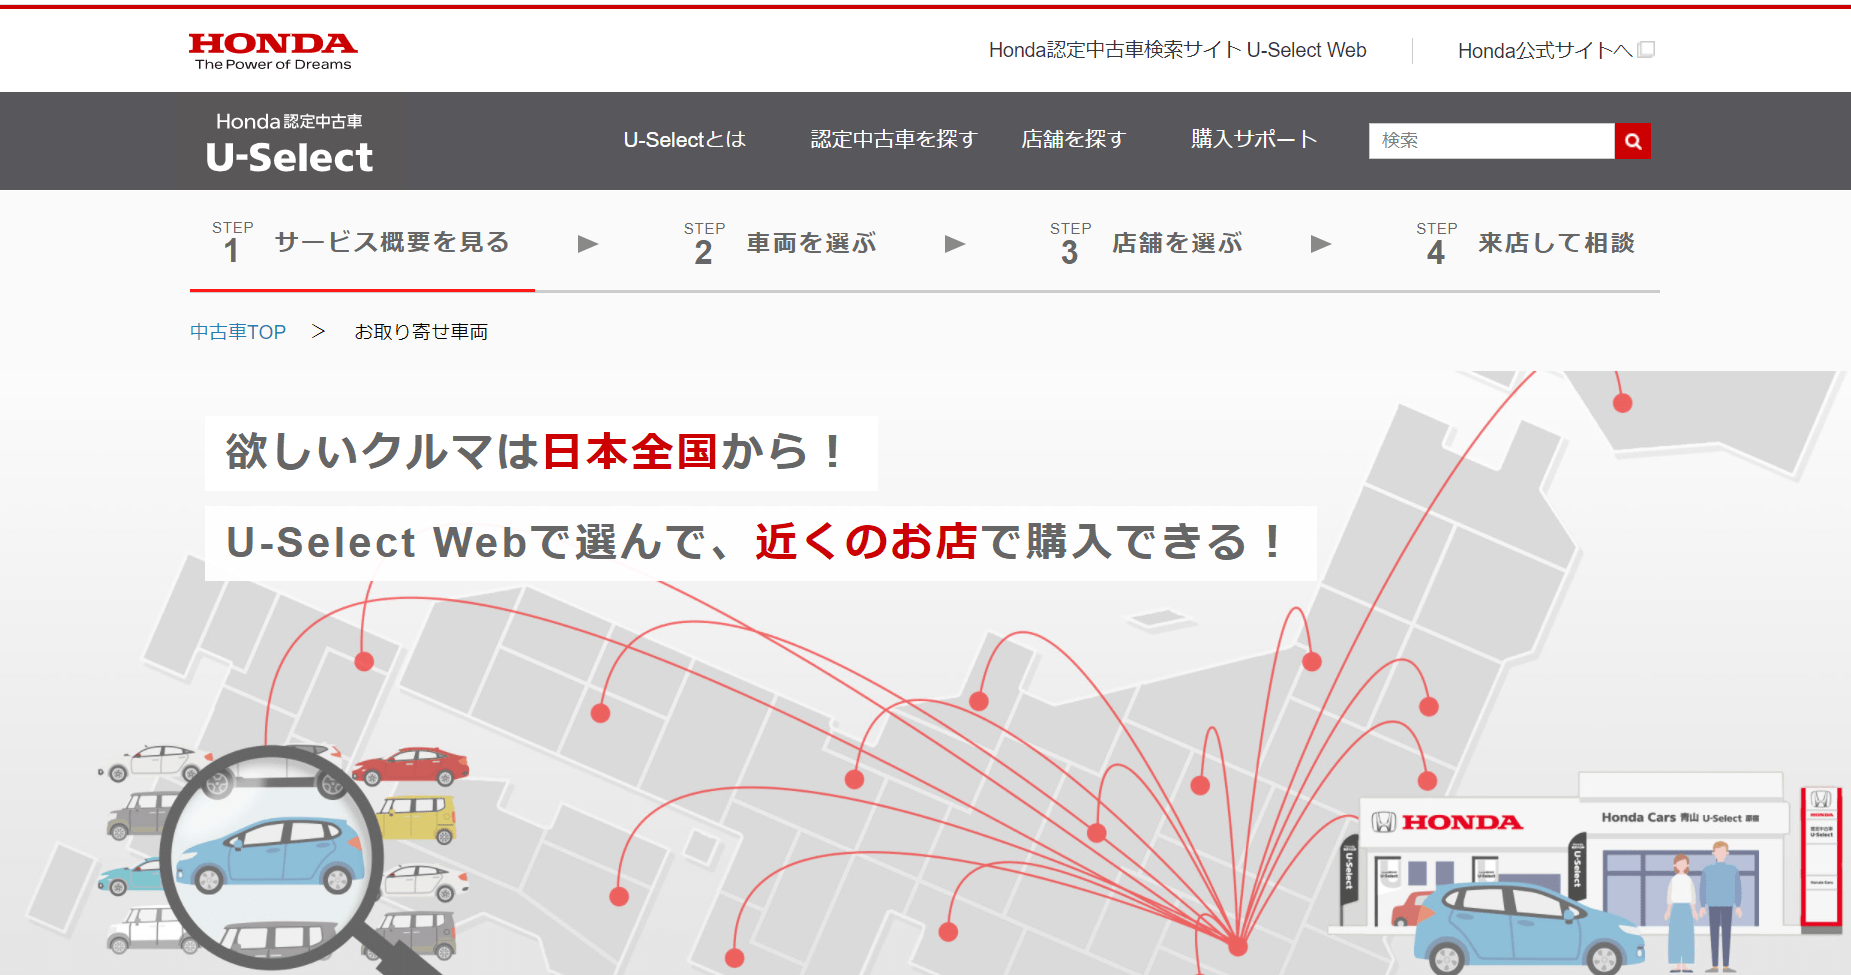Click the arrow after サービス概要を見る step
Image resolution: width=1851 pixels, height=975 pixels.
coord(588,244)
